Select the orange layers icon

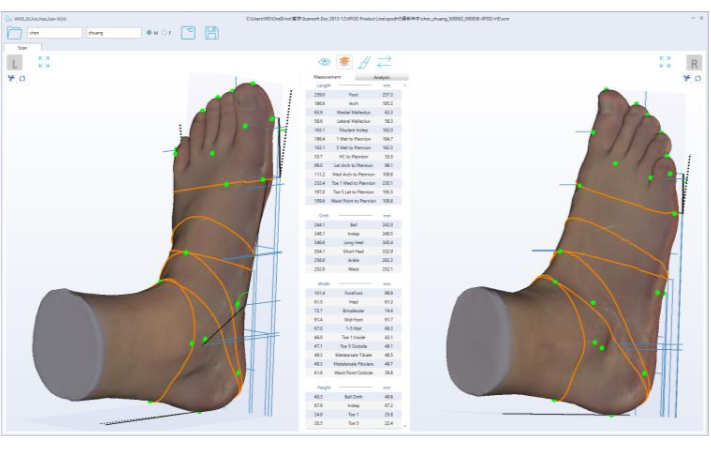[x=344, y=62]
